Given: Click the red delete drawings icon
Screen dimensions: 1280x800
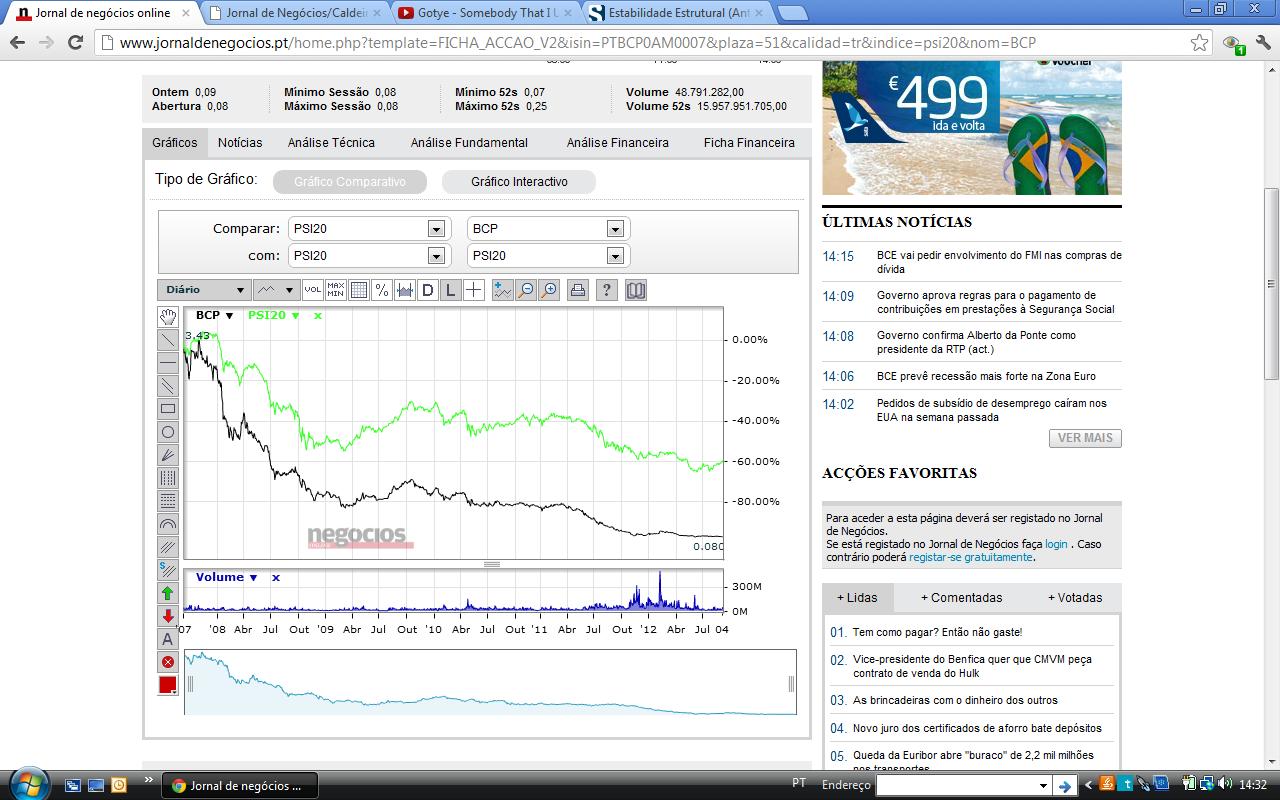Looking at the screenshot, I should pyautogui.click(x=168, y=662).
